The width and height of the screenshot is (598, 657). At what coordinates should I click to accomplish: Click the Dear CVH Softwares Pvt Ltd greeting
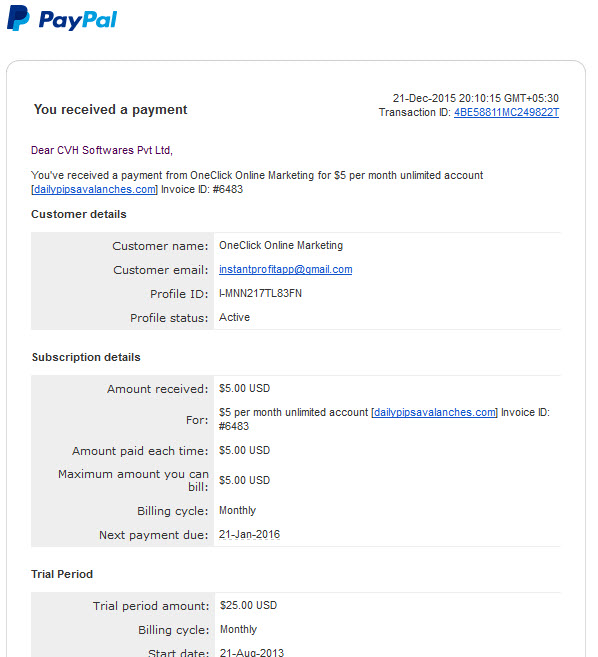pos(102,150)
